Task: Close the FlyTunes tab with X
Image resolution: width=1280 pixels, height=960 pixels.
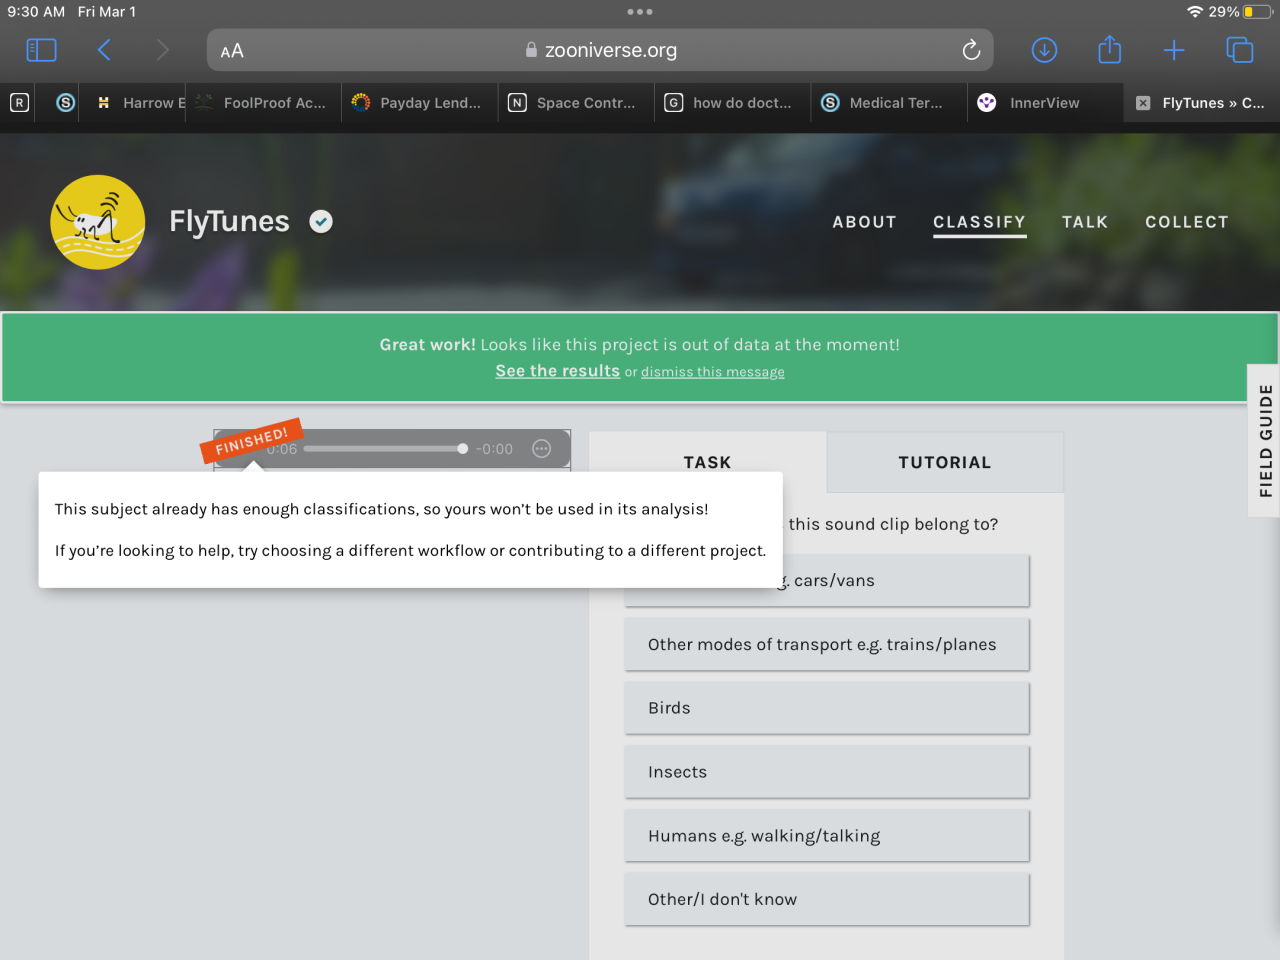Action: (x=1143, y=103)
